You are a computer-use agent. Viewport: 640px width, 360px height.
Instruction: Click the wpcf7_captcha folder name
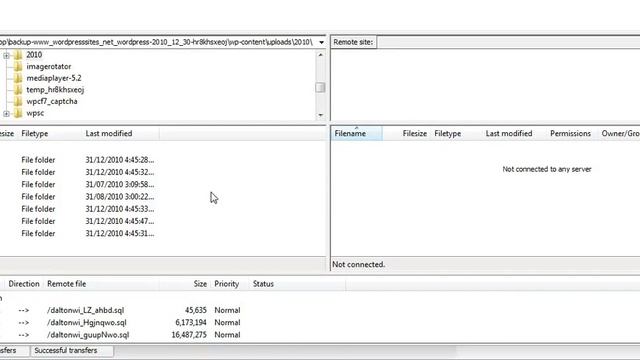pos(52,101)
